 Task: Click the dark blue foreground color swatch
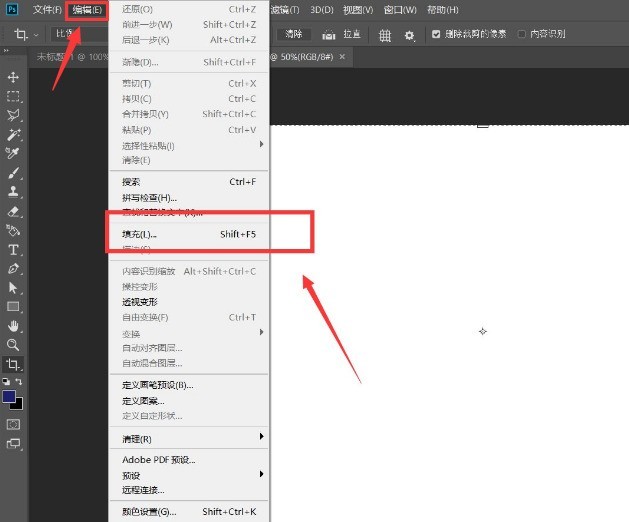(x=10, y=397)
